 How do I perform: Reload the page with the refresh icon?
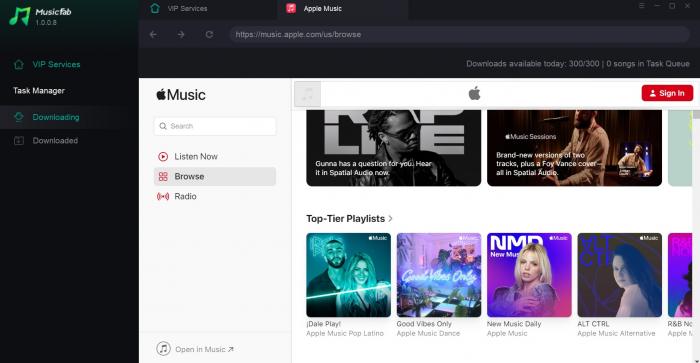coord(209,34)
